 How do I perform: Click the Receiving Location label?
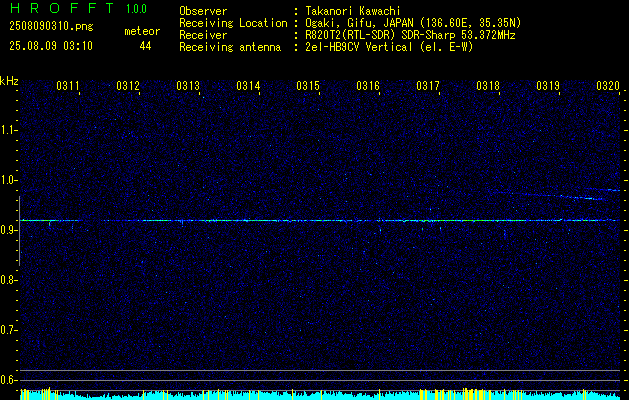click(233, 23)
